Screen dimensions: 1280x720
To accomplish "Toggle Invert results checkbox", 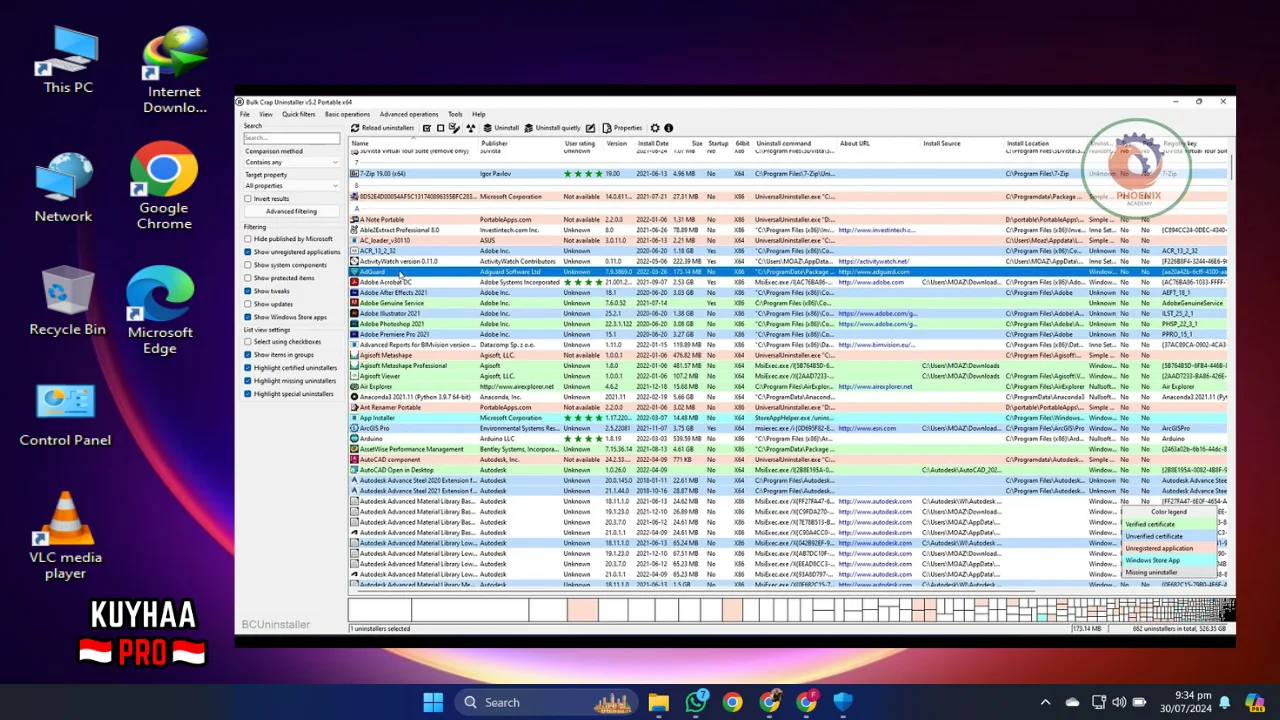I will 248,199.
